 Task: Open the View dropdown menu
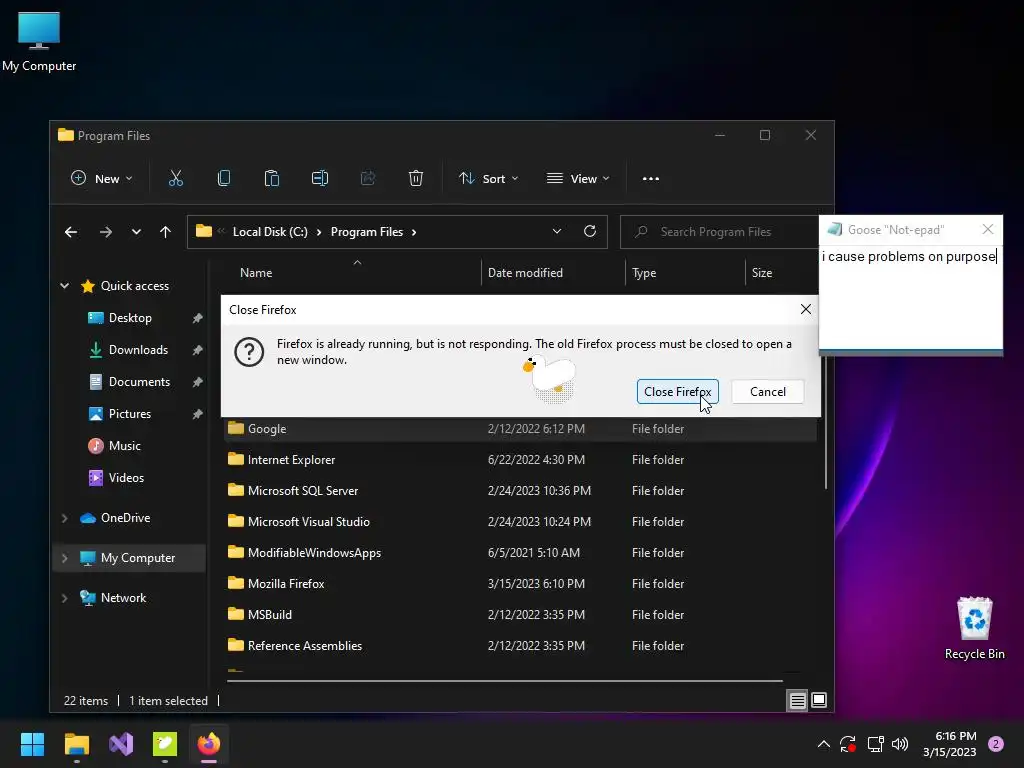click(578, 178)
